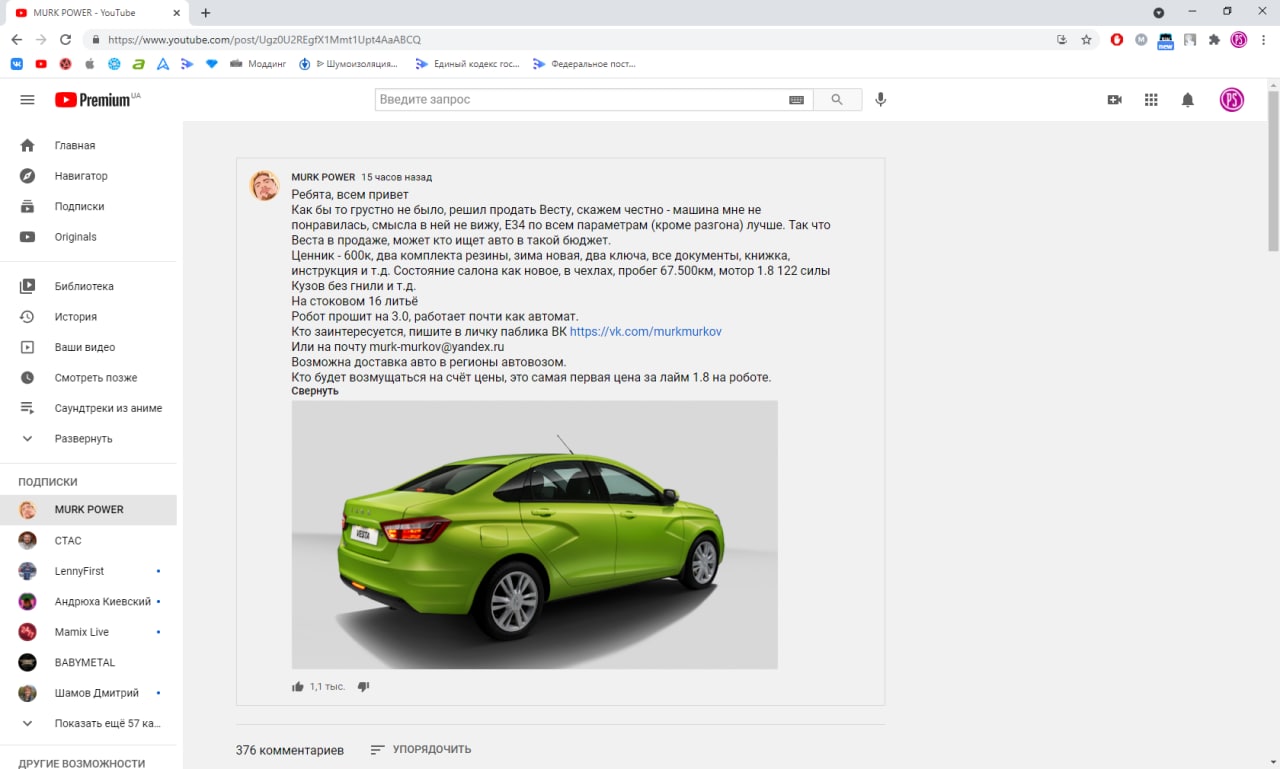Open the red AdBlock hand extension
Image resolution: width=1280 pixels, height=769 pixels.
click(x=1117, y=40)
